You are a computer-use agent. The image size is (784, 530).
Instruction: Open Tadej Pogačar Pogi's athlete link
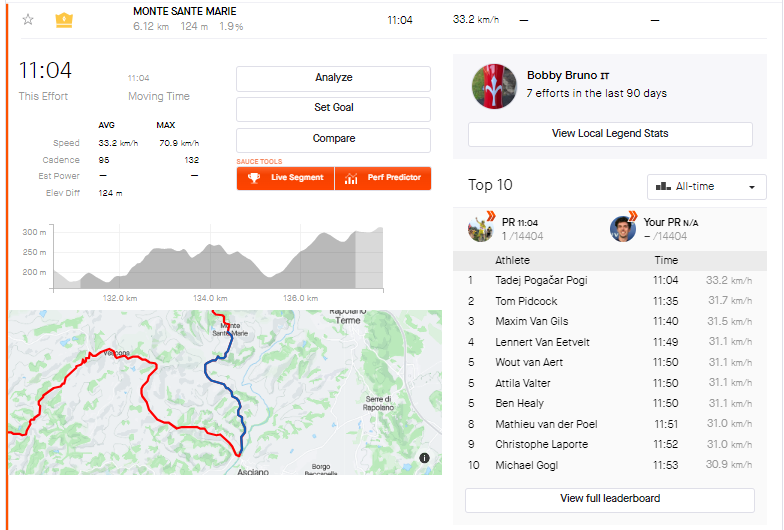tap(541, 280)
